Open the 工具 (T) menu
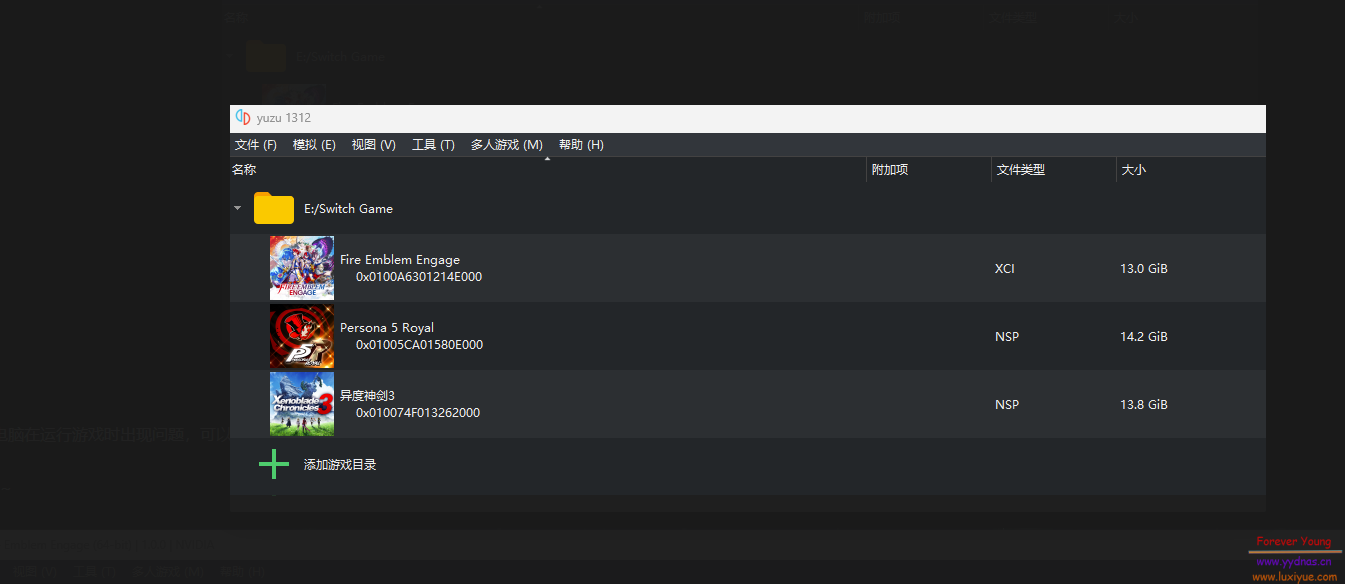1345x584 pixels. click(433, 145)
